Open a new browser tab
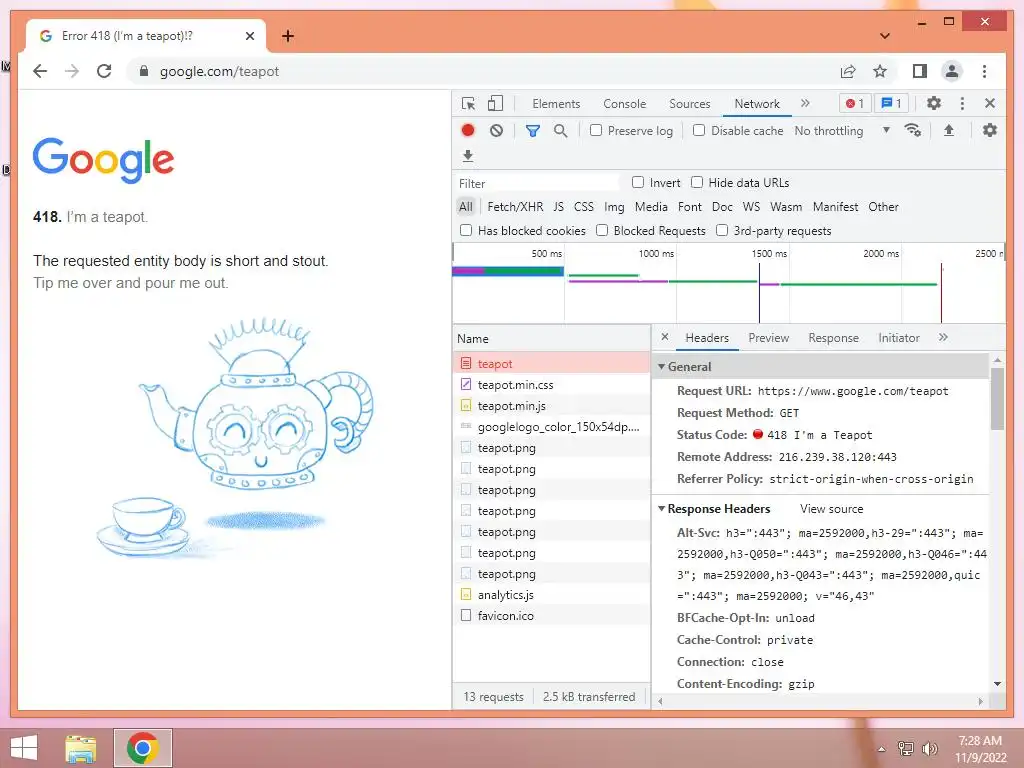Screen dimensions: 1024x768 [288, 36]
